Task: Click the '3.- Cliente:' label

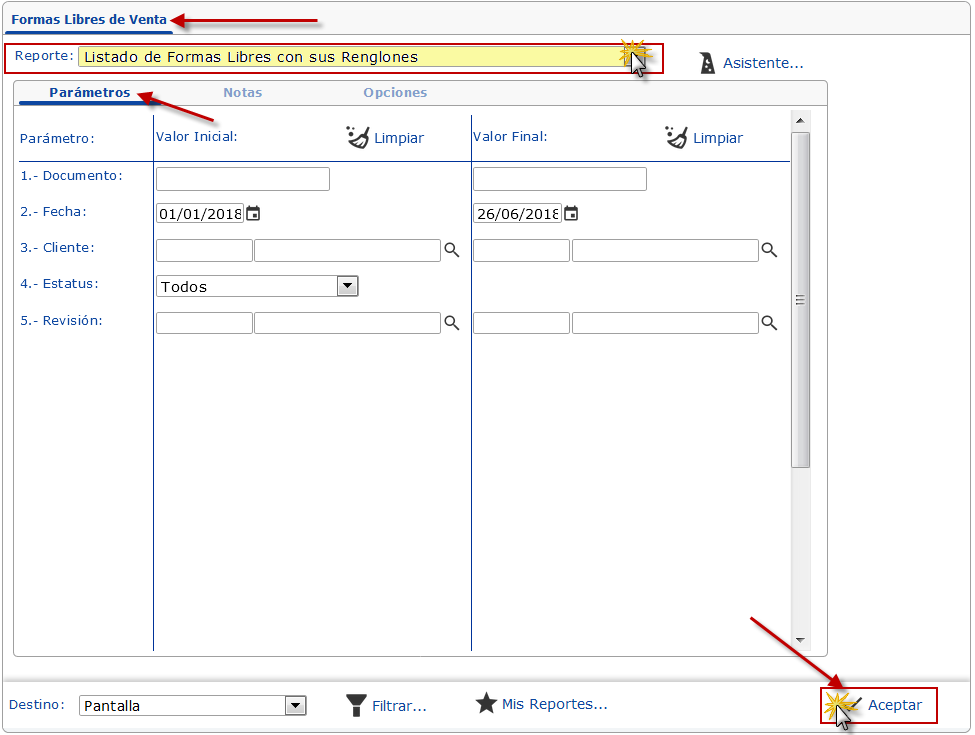Action: [57, 248]
